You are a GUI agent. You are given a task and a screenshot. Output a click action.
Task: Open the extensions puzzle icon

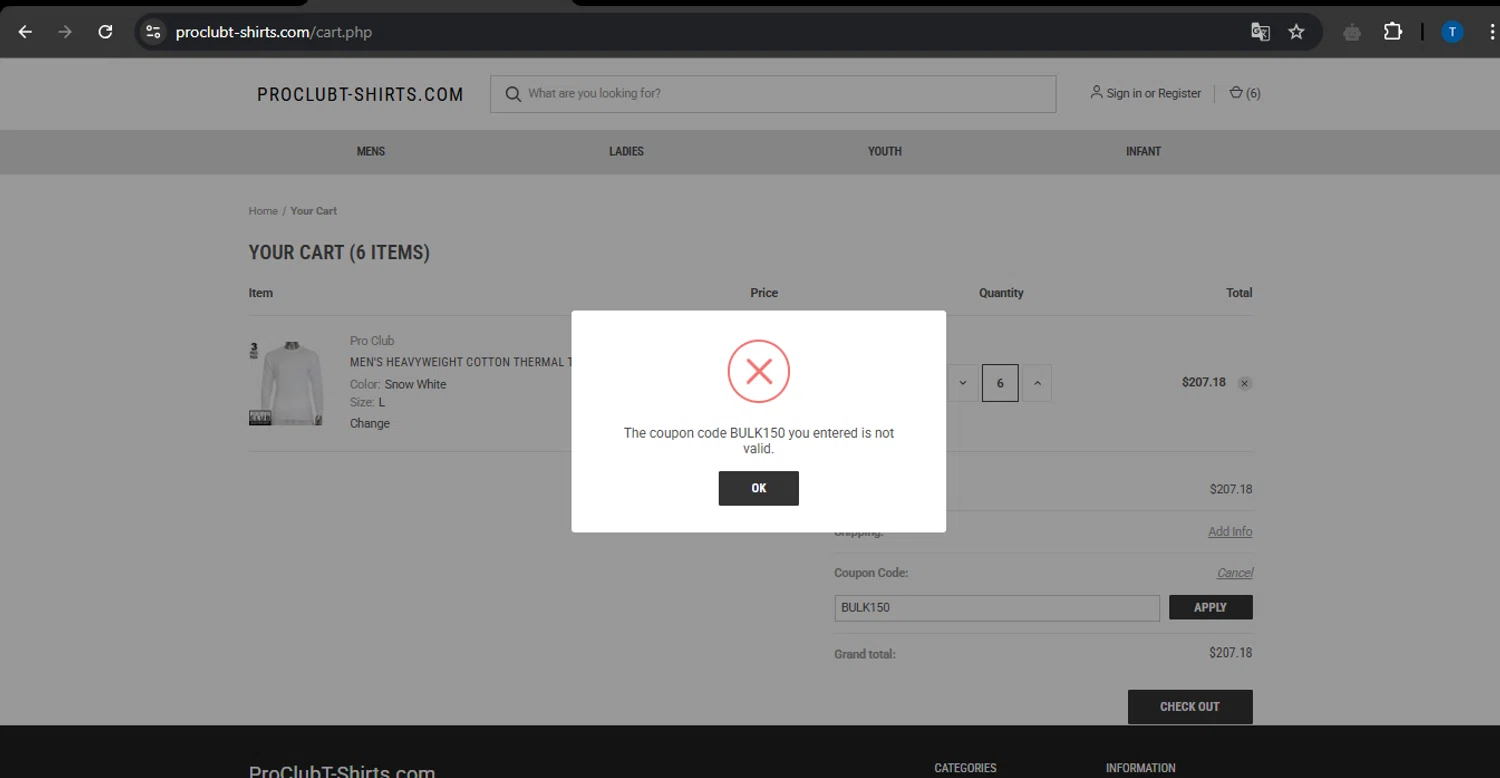click(x=1393, y=32)
